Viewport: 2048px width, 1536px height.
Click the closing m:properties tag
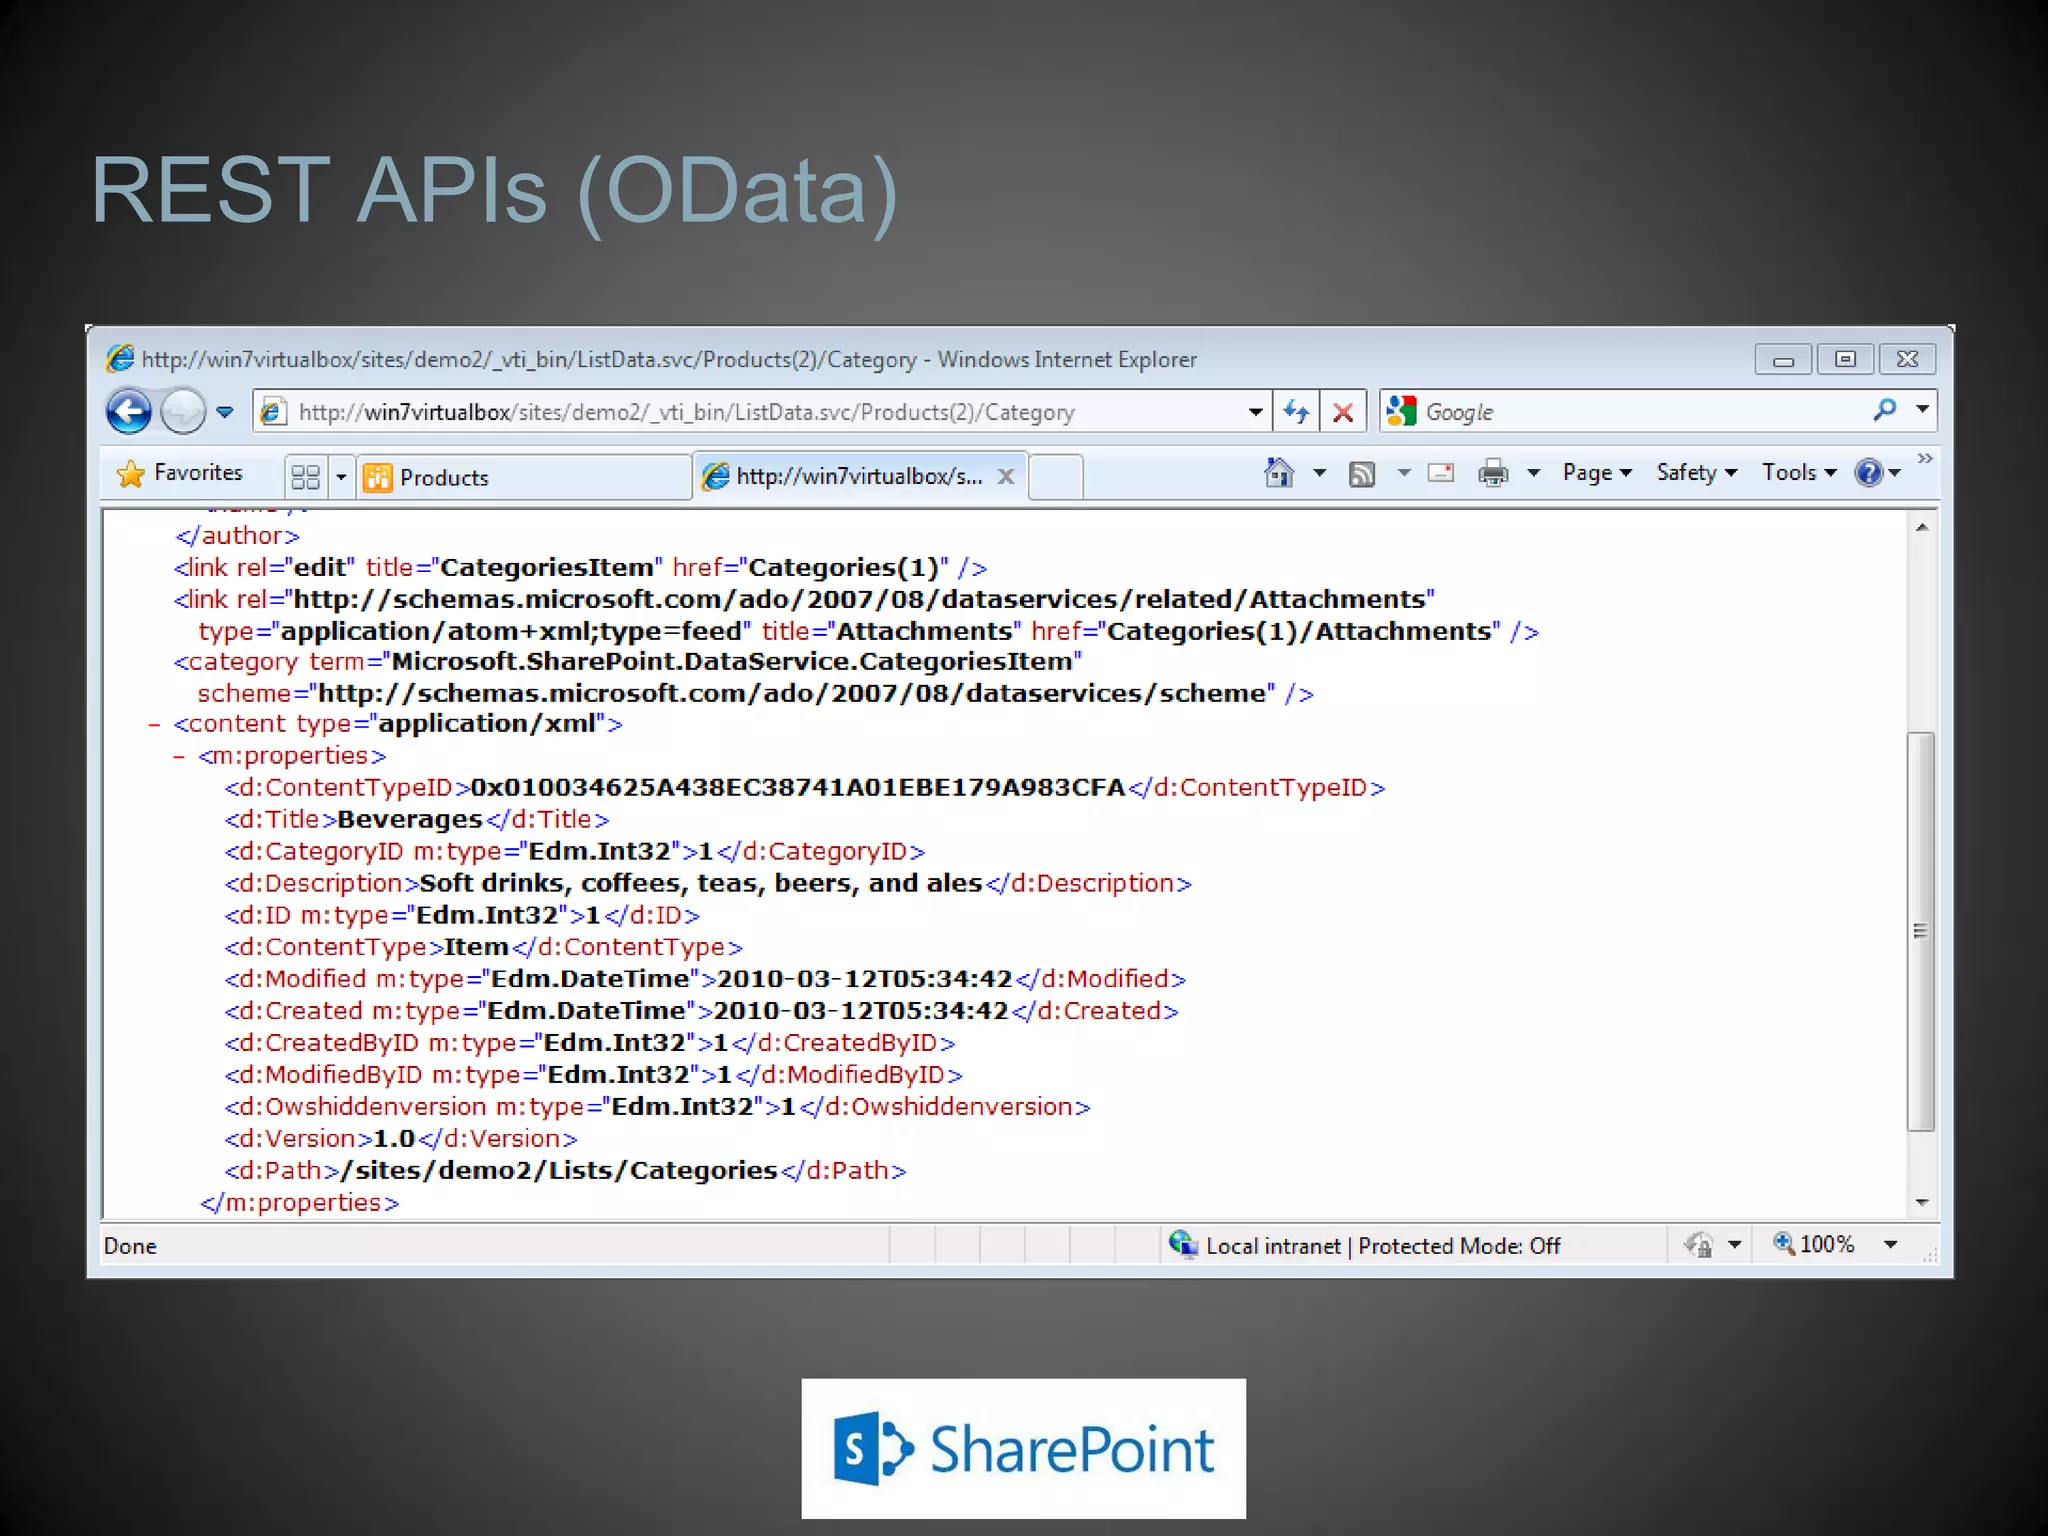300,1203
